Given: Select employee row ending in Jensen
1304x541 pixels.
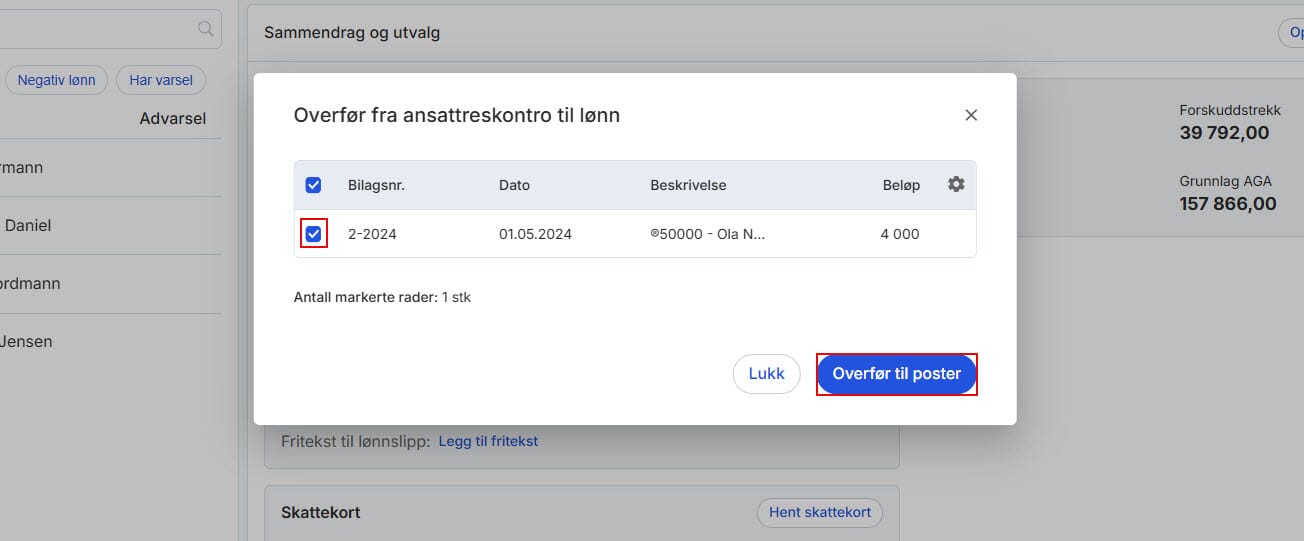Looking at the screenshot, I should pos(110,341).
